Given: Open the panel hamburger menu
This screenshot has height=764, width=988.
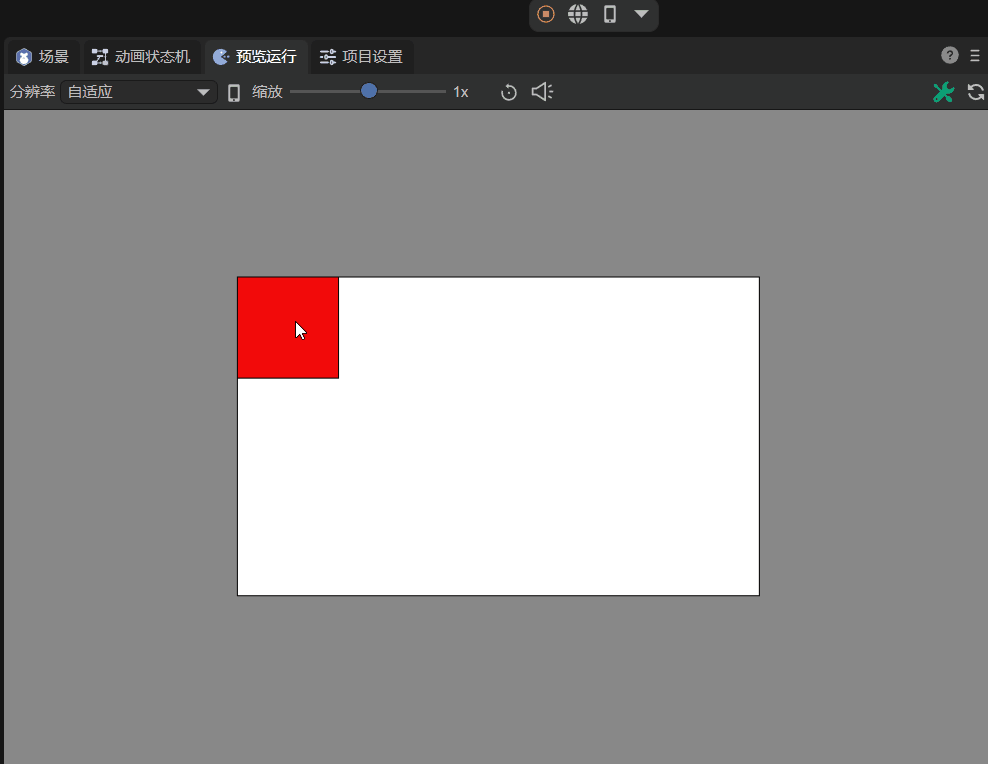Looking at the screenshot, I should click(975, 56).
